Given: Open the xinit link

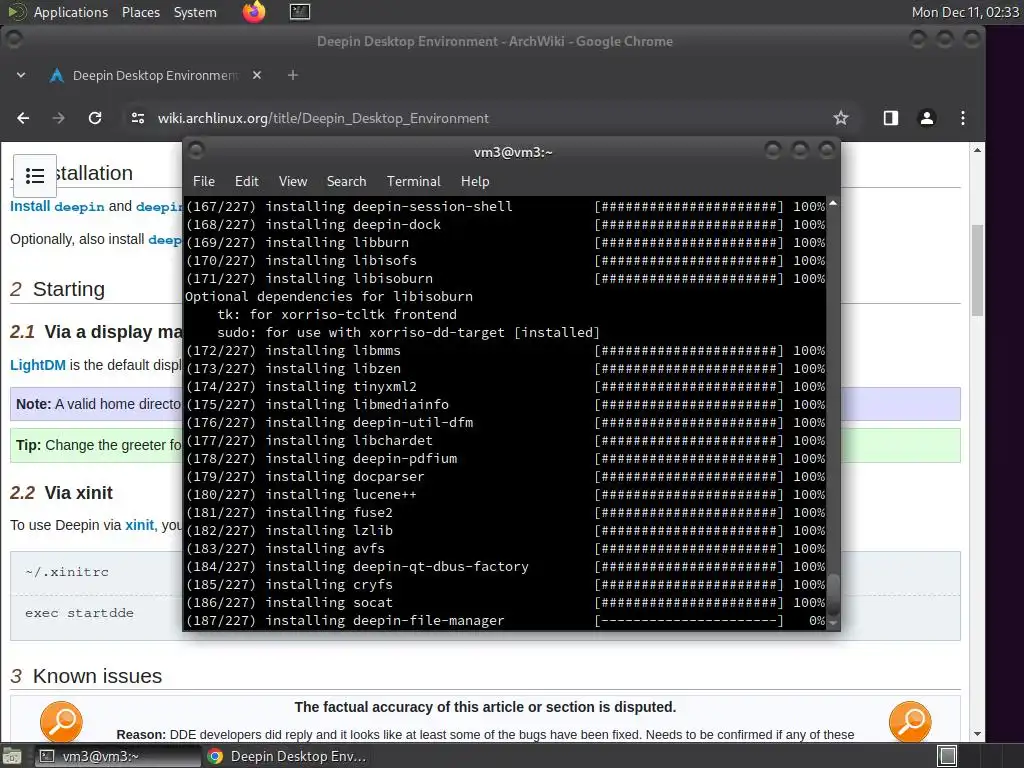Looking at the screenshot, I should coord(140,525).
